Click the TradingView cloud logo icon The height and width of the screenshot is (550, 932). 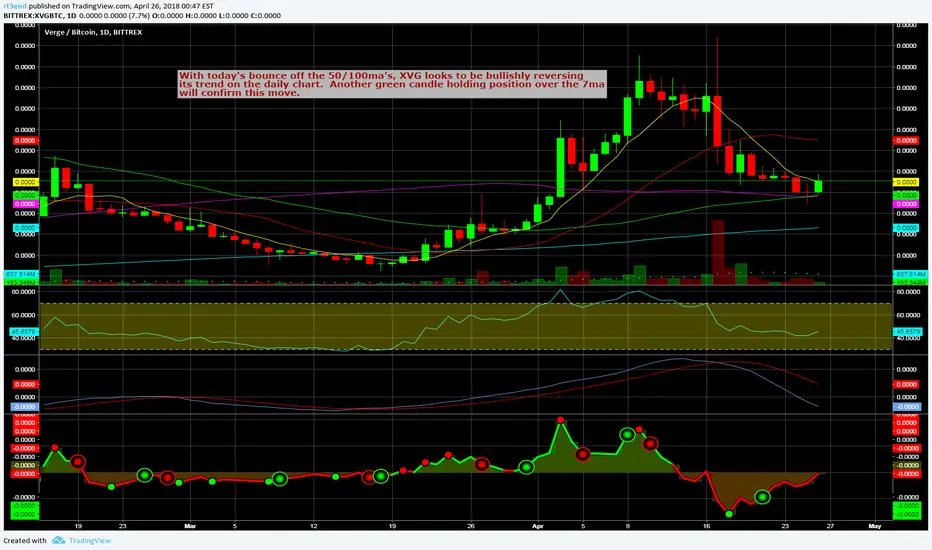coord(58,540)
